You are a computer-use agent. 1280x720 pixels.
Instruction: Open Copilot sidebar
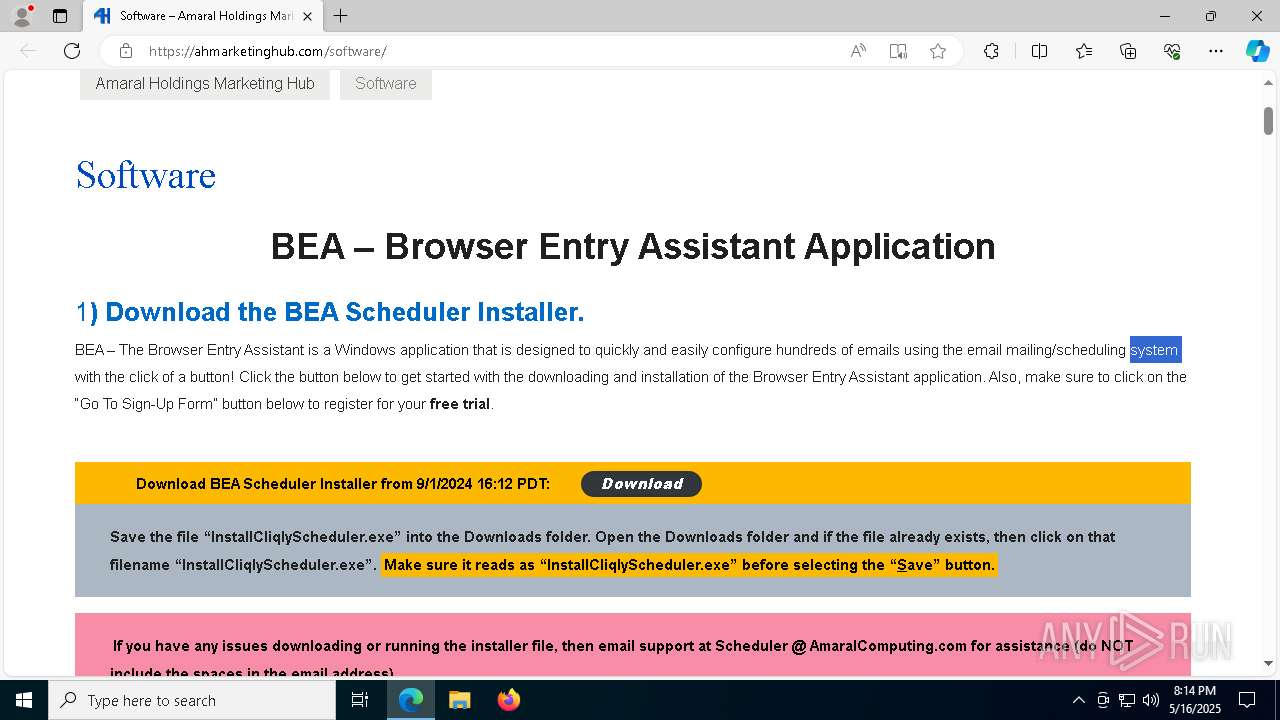click(x=1257, y=51)
